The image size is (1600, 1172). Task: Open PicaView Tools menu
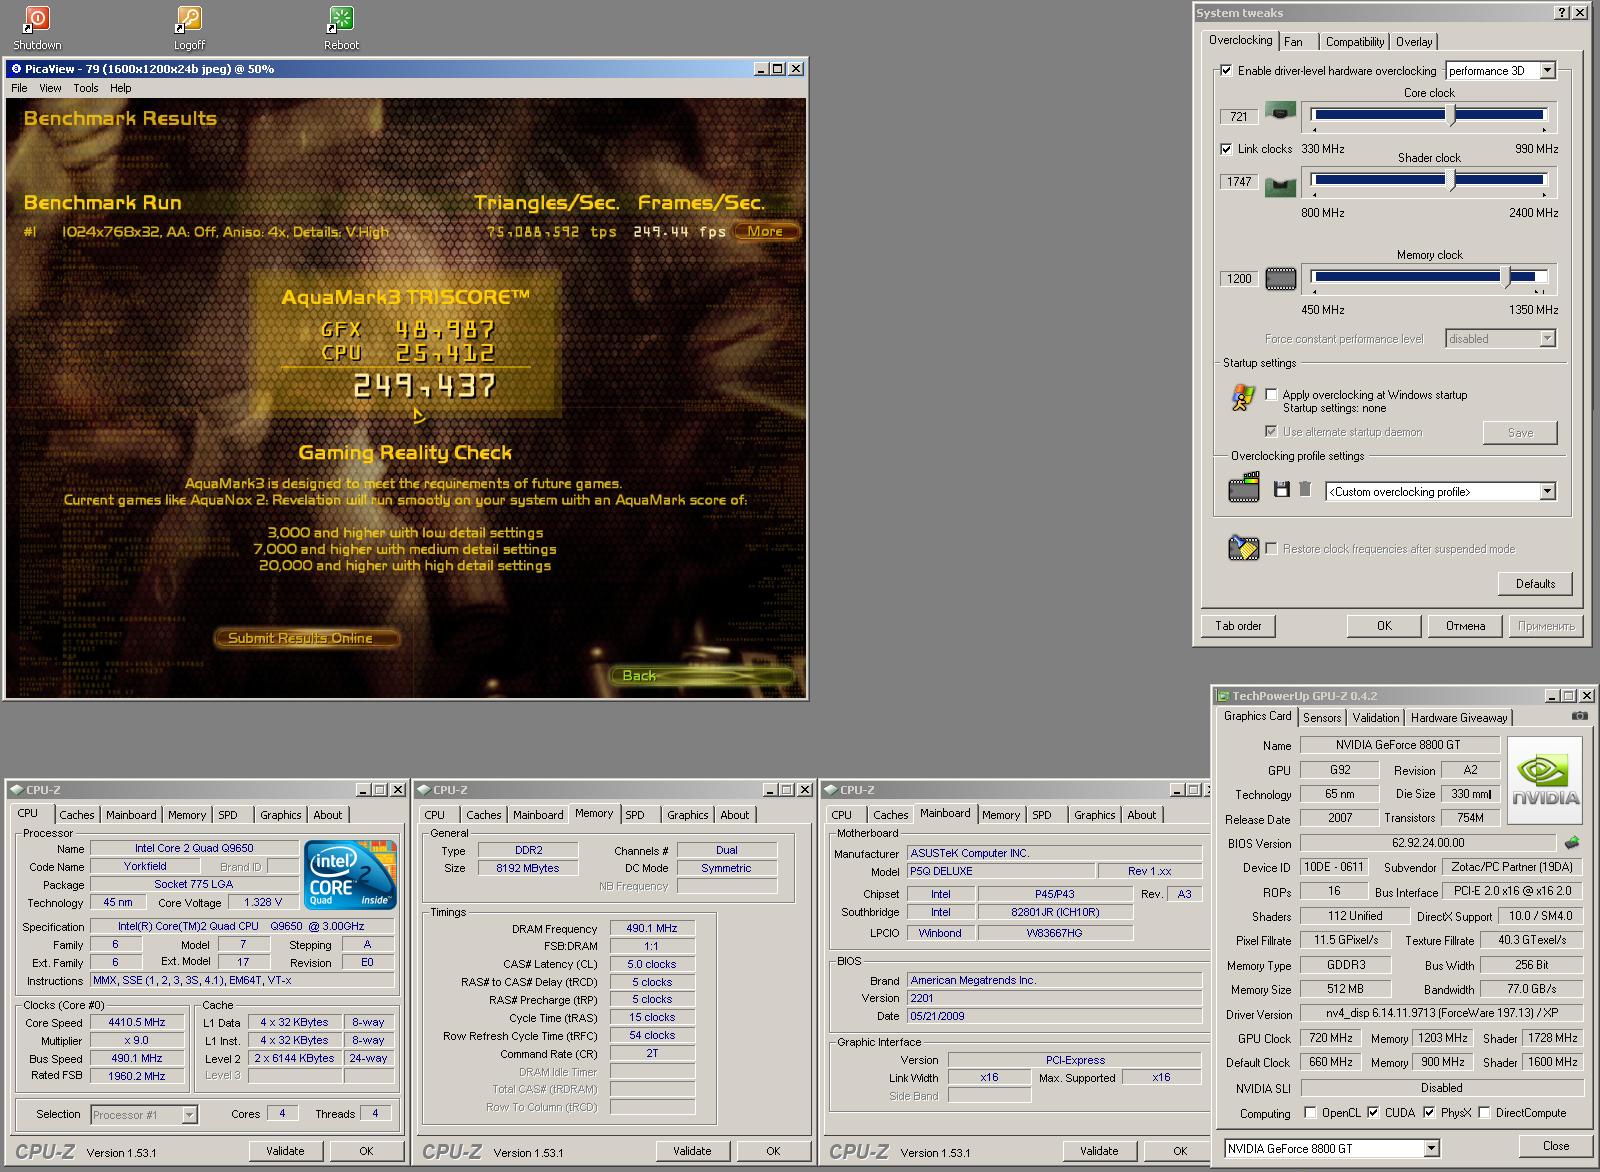click(86, 88)
